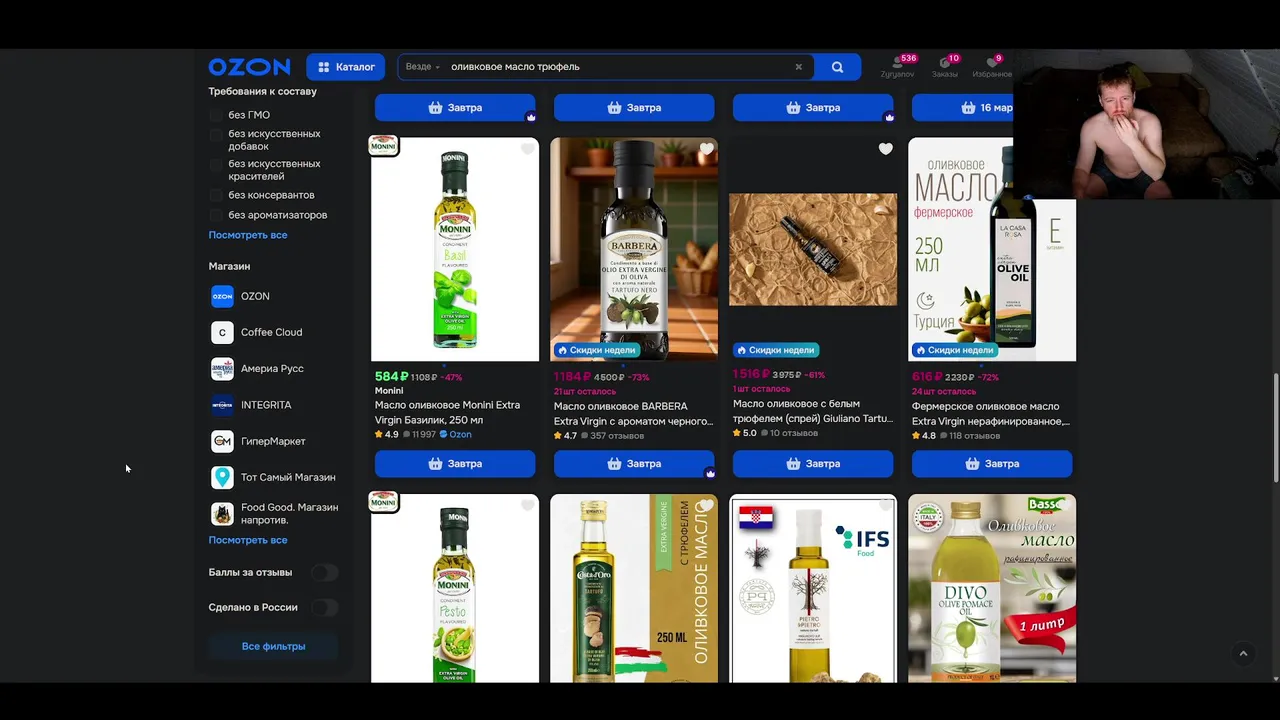1280x720 pixels.
Task: Select Food Good. Магазин напротив store filter
Action: coord(273,513)
